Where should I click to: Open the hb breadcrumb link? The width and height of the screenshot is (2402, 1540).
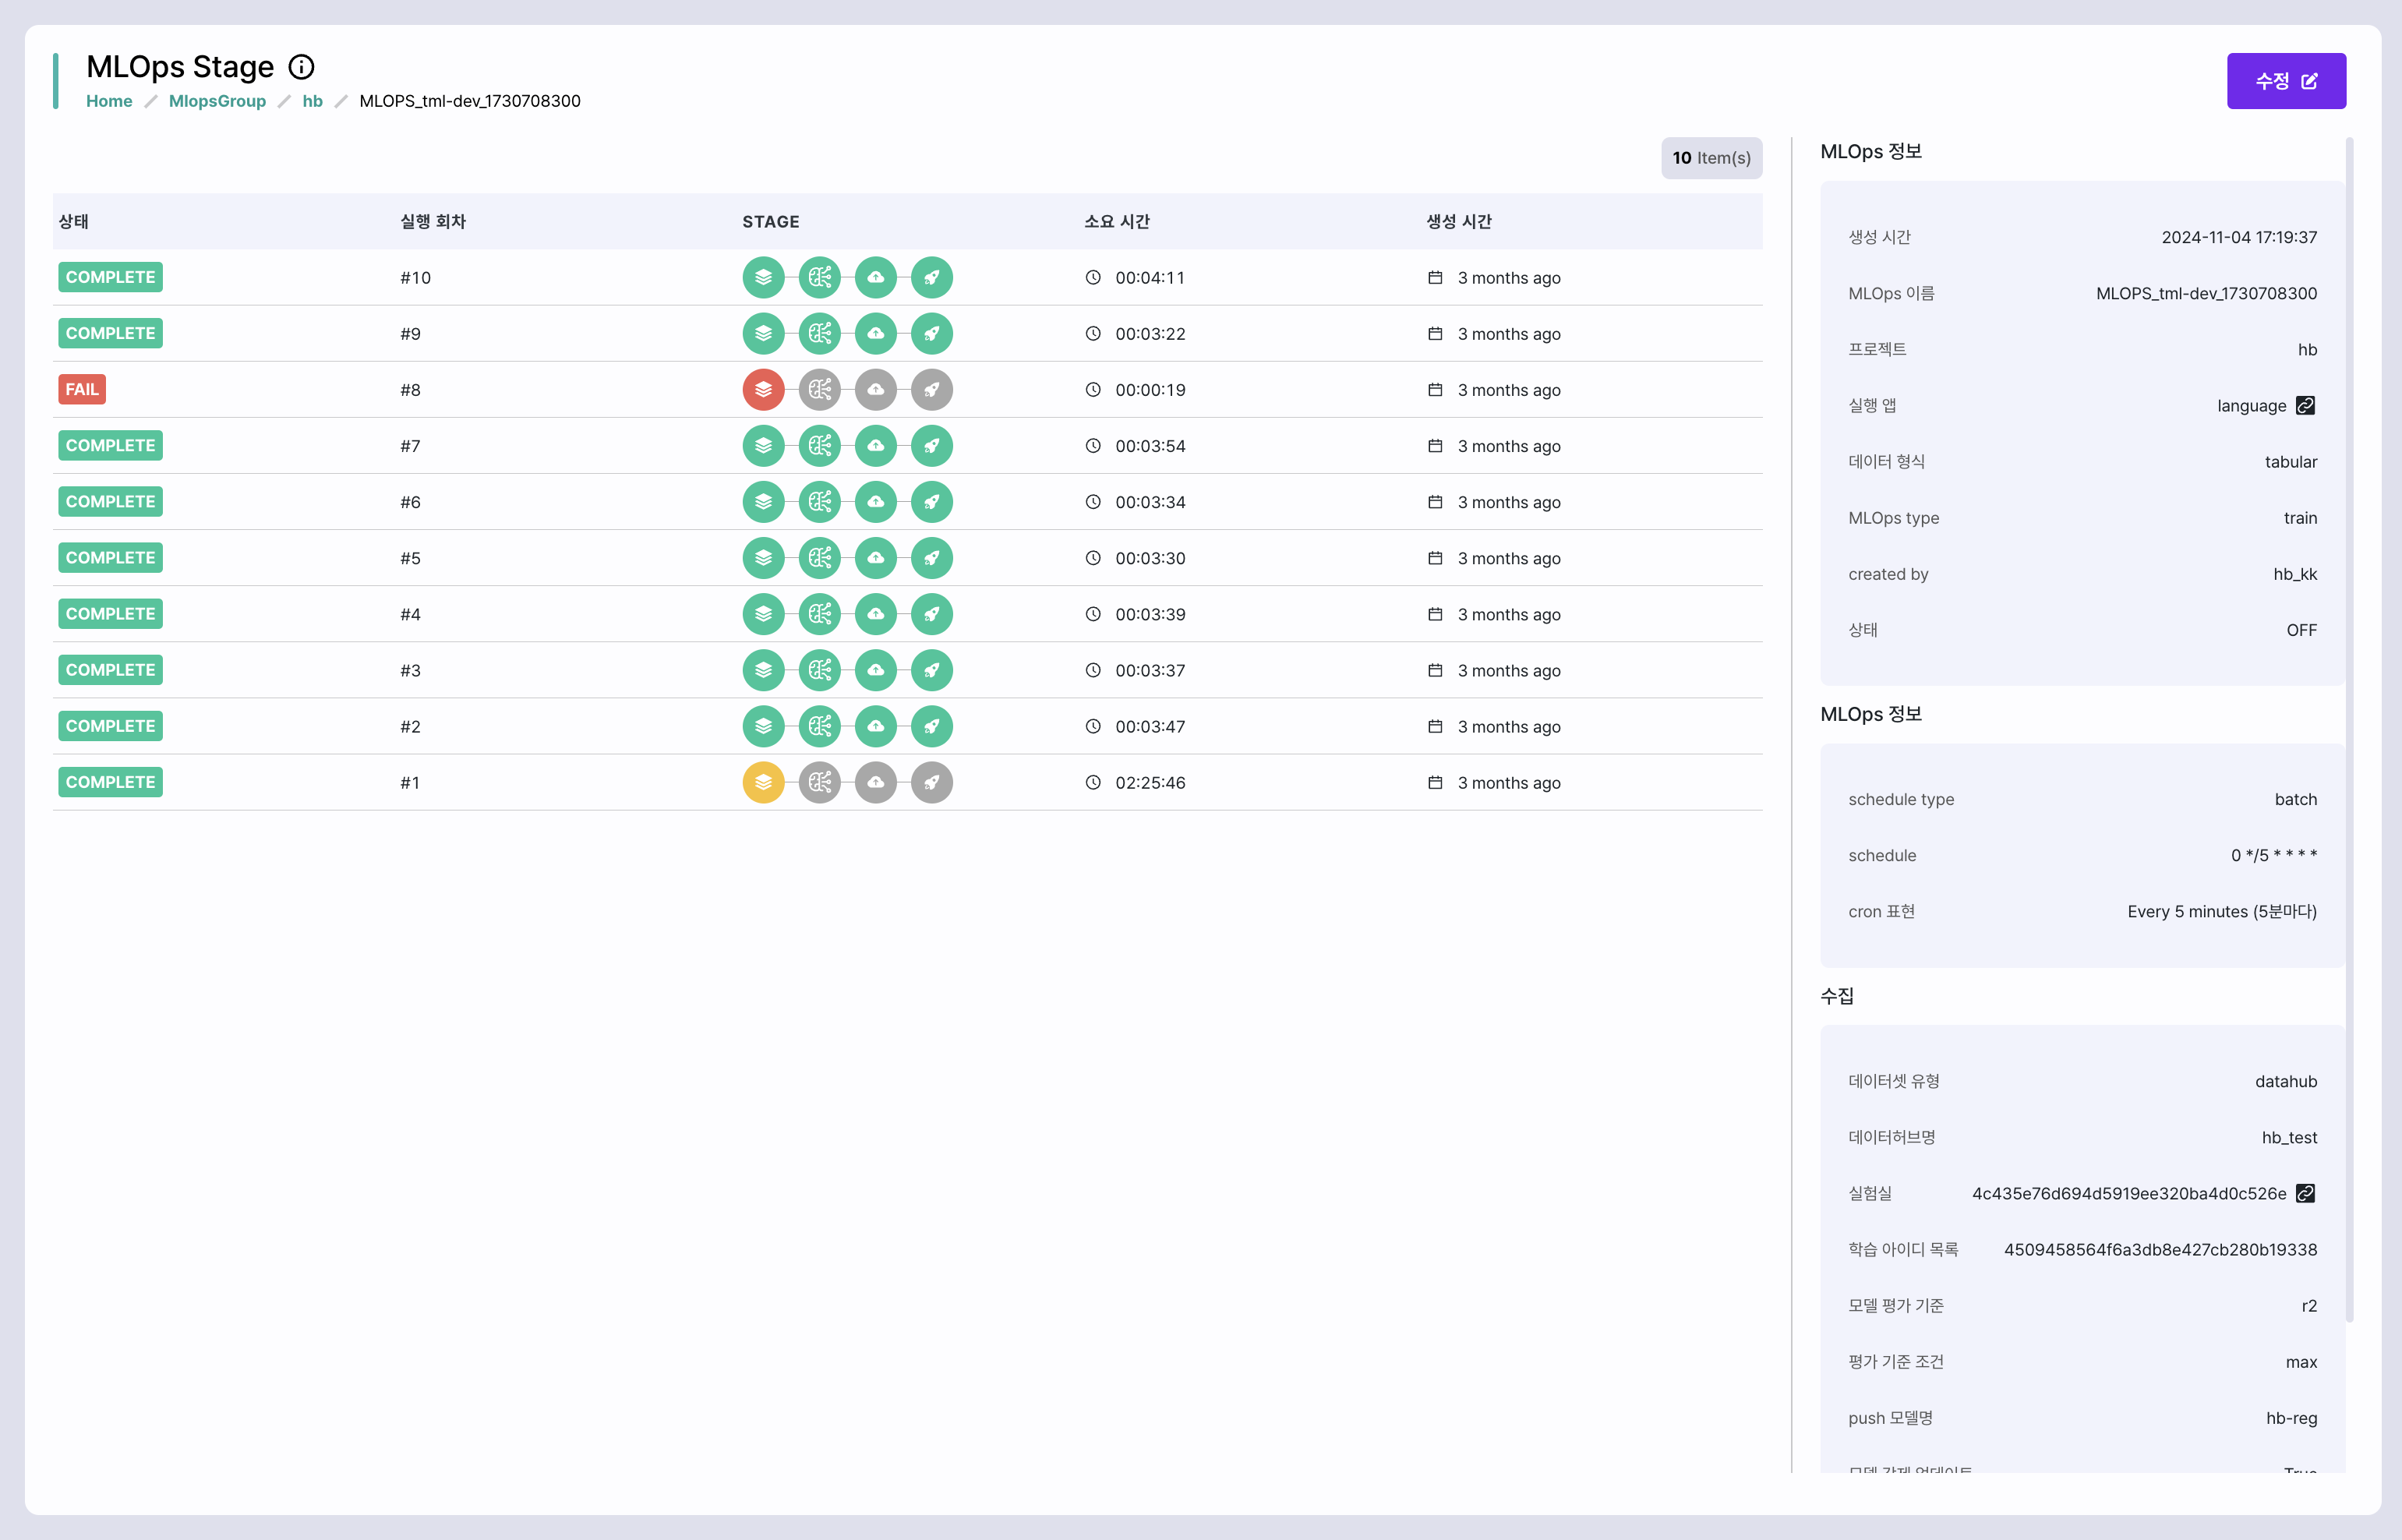point(312,101)
